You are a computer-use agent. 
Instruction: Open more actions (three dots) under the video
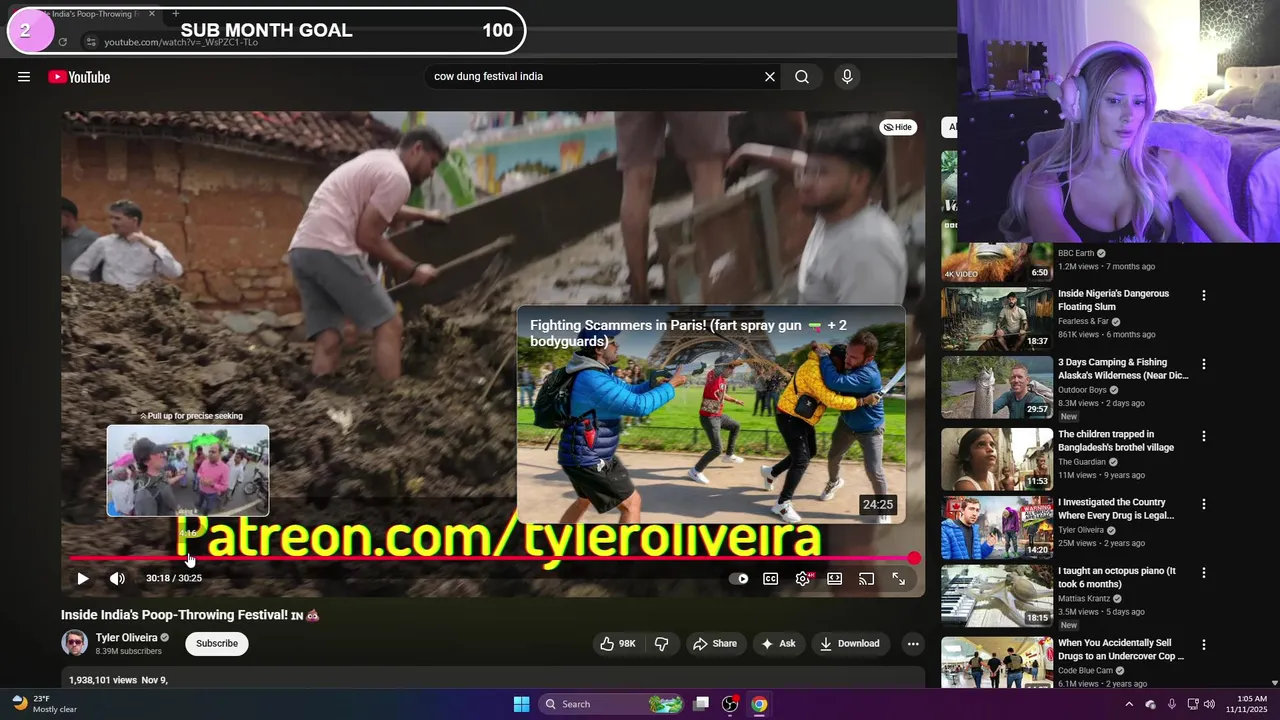(x=913, y=643)
